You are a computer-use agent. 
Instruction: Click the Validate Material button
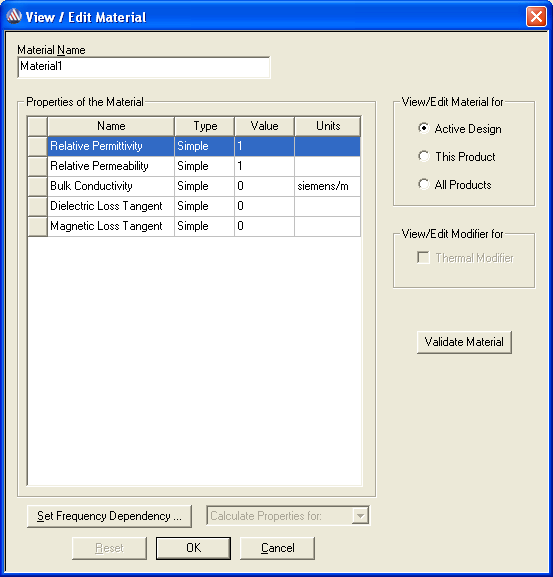(x=464, y=342)
